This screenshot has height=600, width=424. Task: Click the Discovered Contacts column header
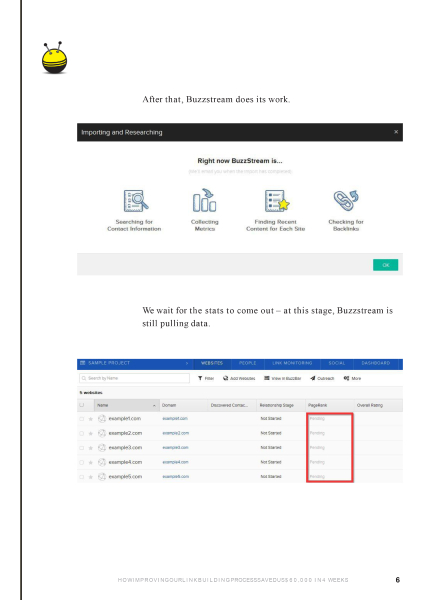[x=232, y=405]
